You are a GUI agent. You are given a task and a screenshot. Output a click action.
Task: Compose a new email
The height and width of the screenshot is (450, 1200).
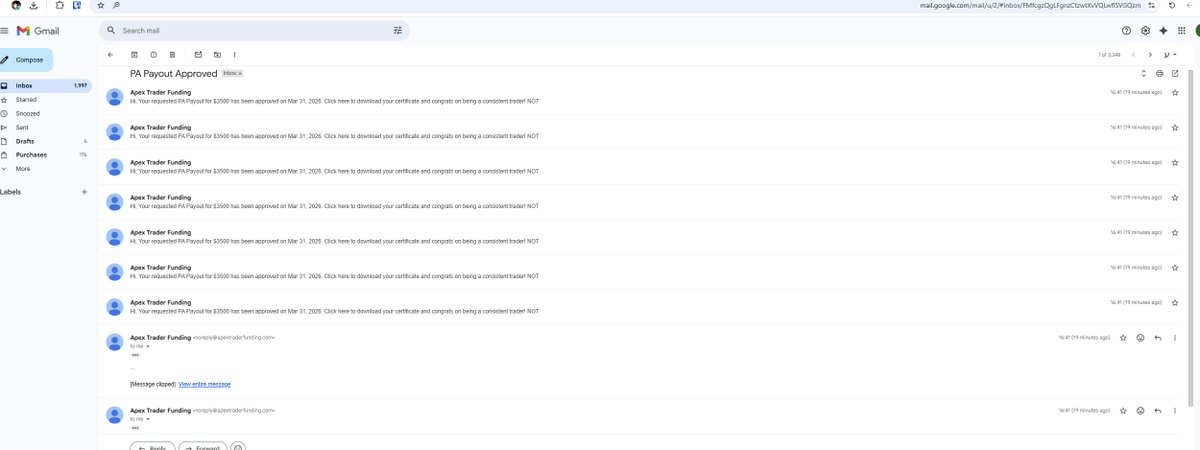26,60
